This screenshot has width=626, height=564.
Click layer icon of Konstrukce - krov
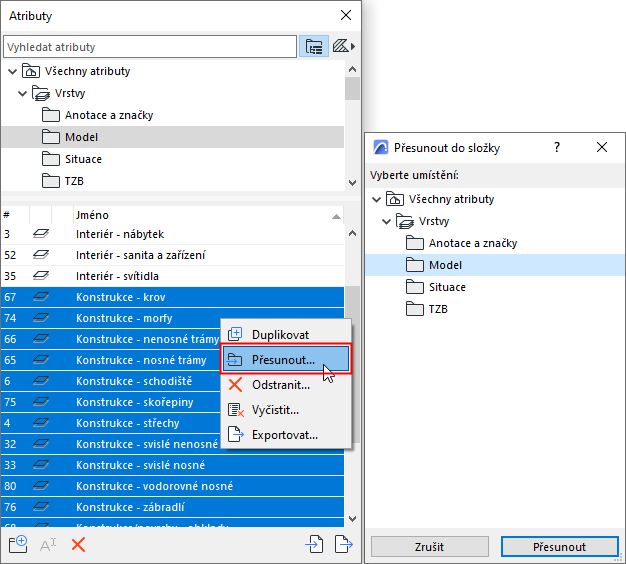(x=41, y=297)
